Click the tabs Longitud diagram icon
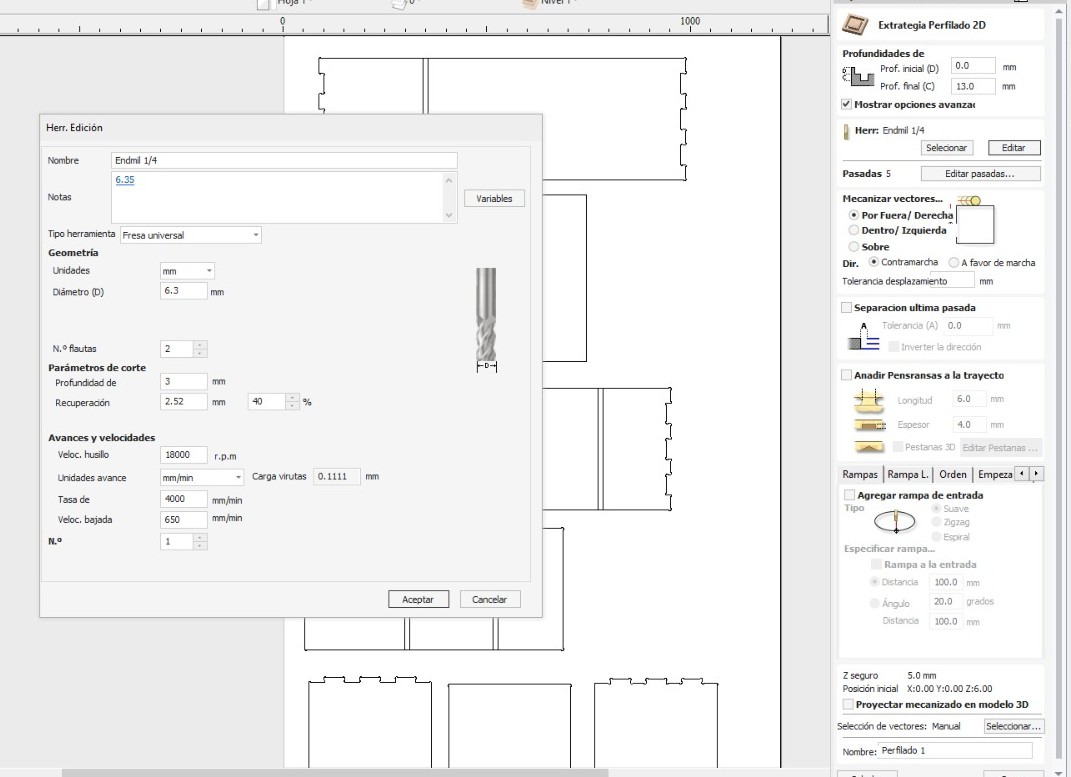 point(869,400)
